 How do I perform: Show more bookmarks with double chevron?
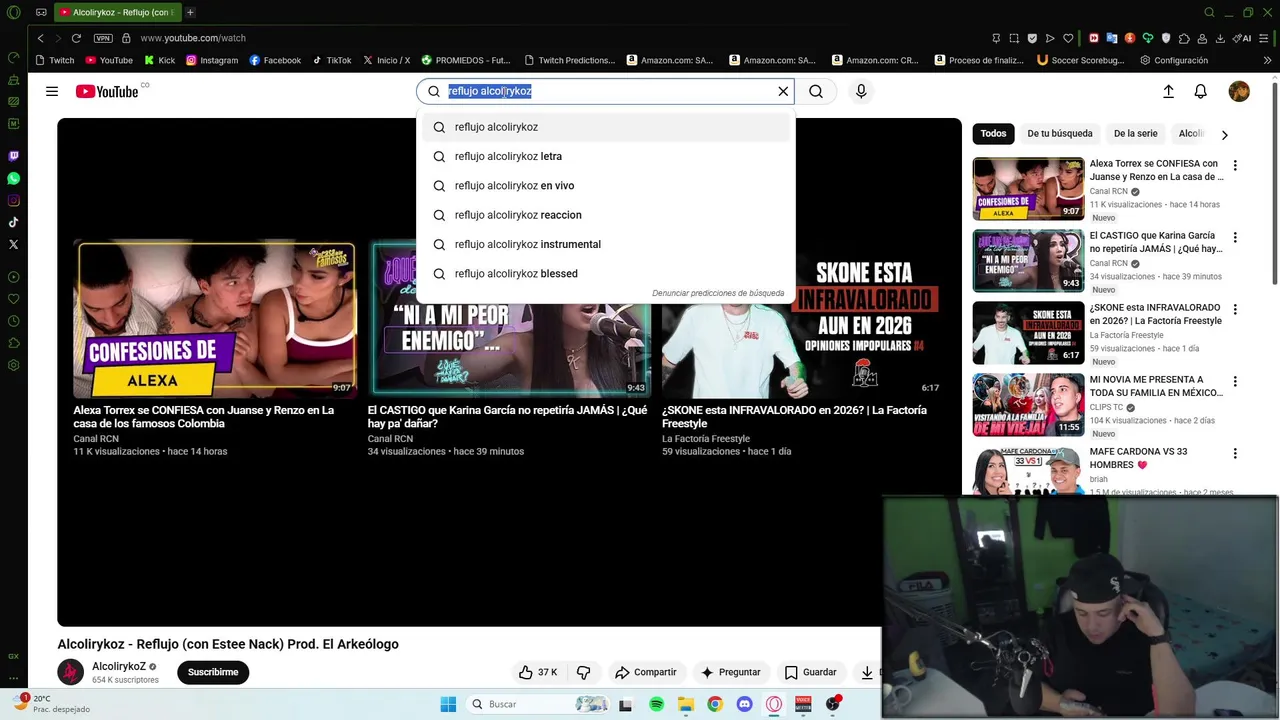click(1268, 60)
